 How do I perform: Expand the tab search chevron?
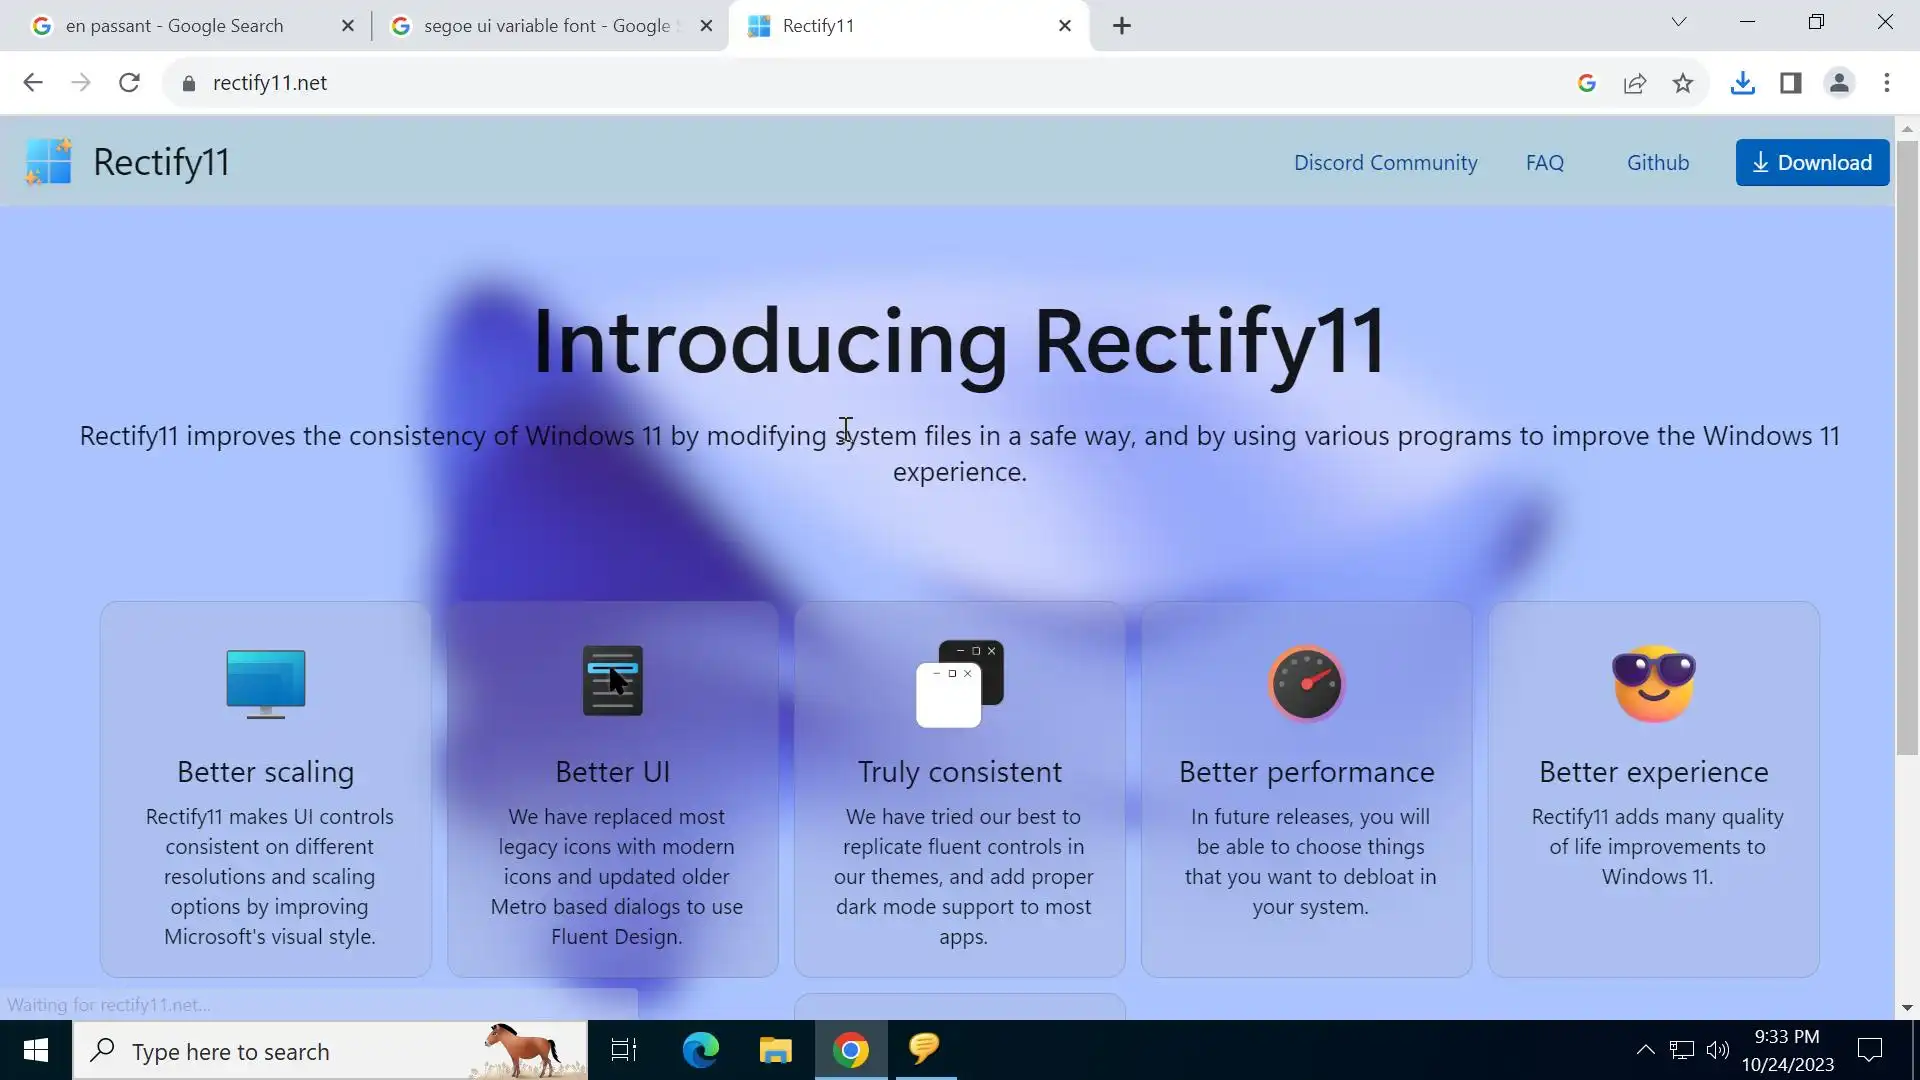tap(1679, 22)
